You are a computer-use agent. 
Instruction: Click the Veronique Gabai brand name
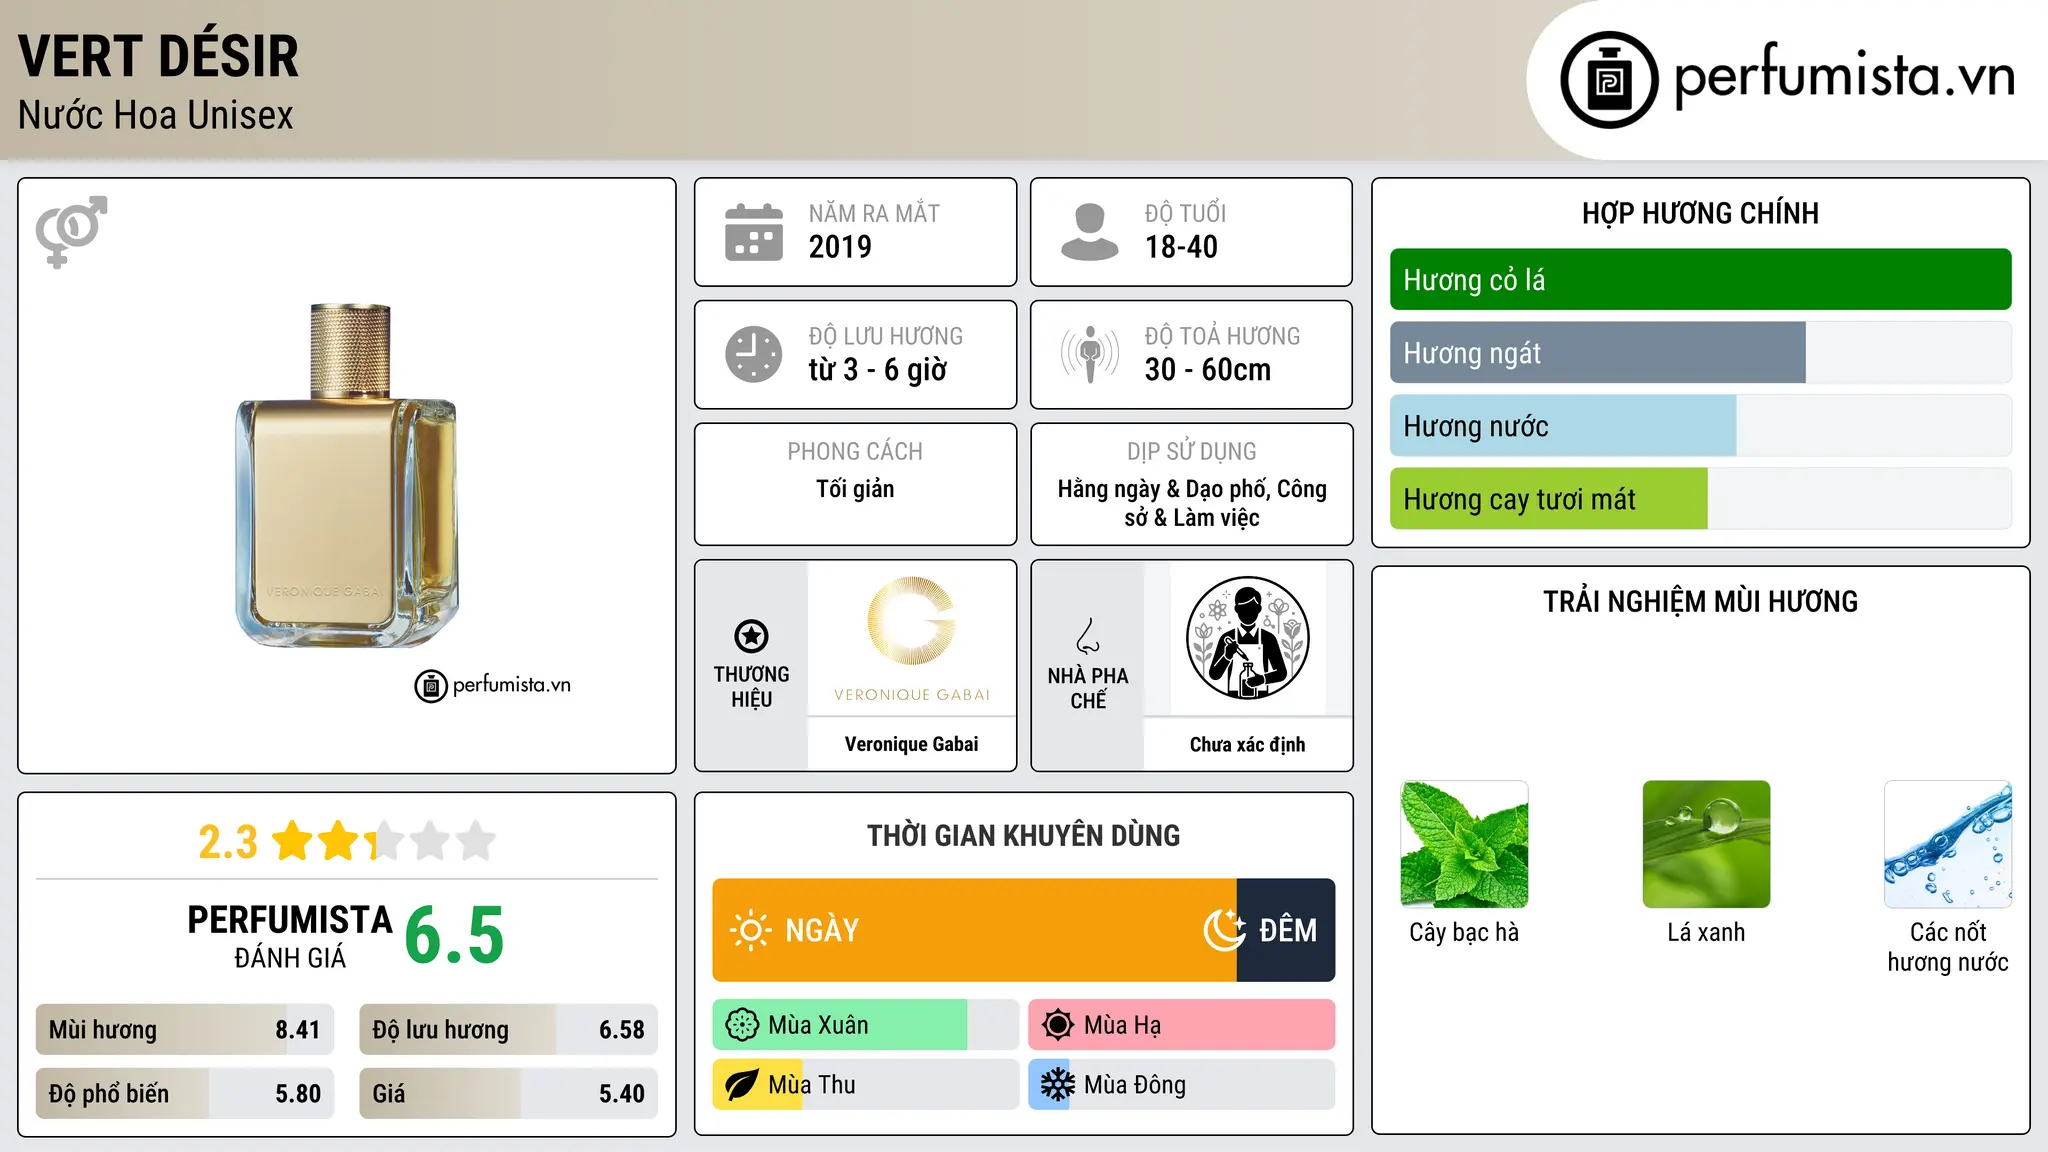pyautogui.click(x=911, y=744)
